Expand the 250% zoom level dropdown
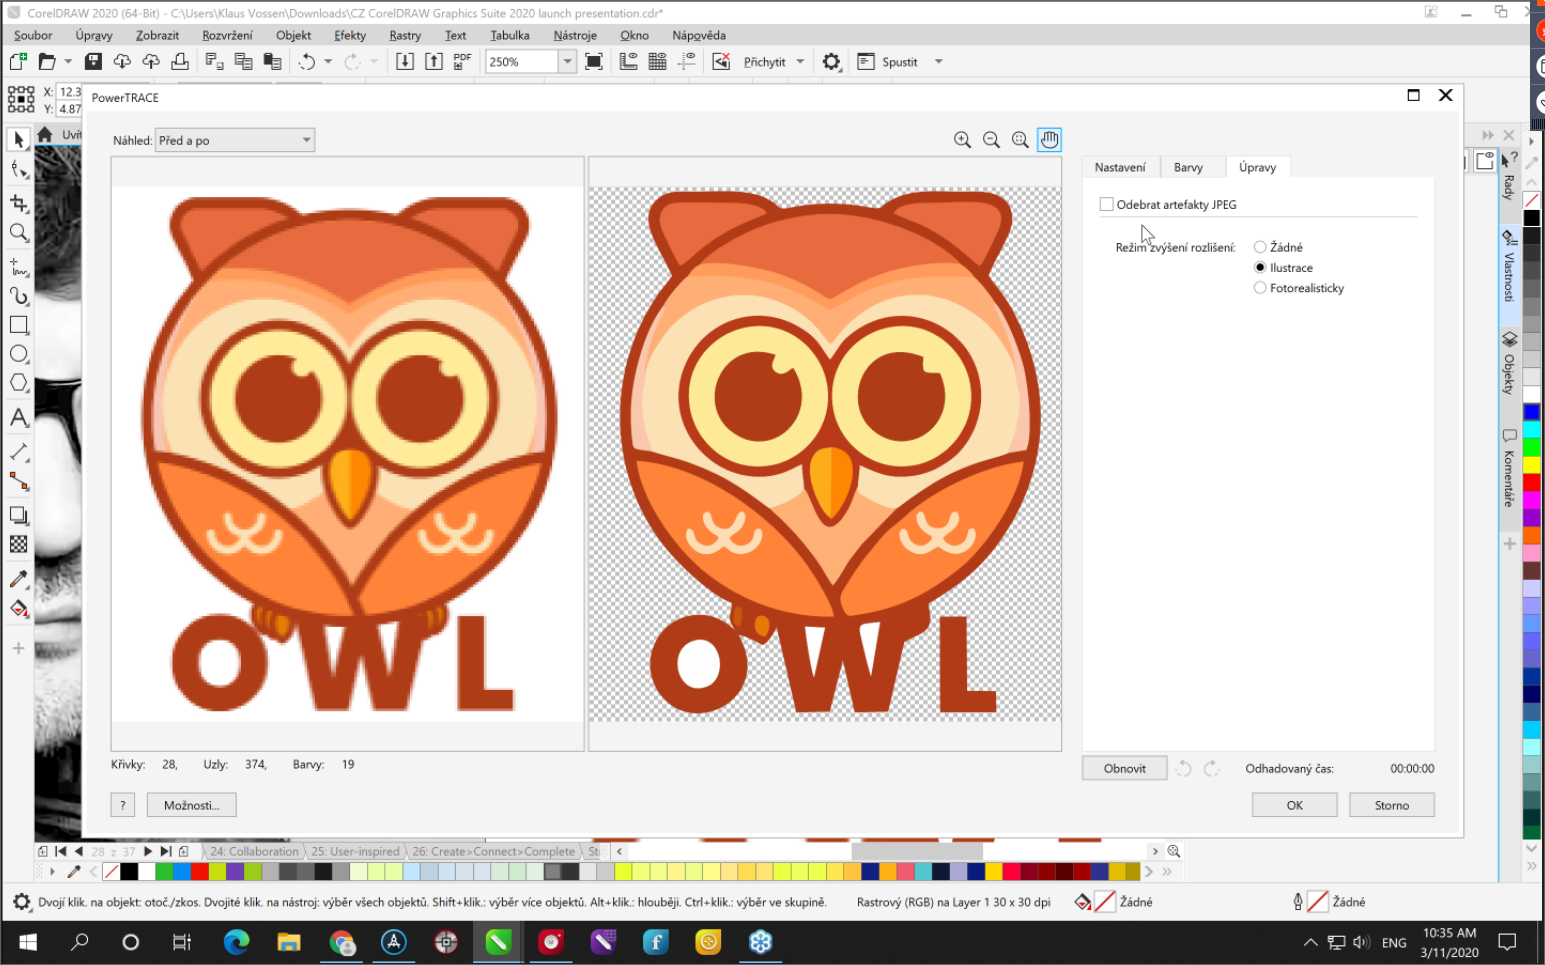This screenshot has height=965, width=1545. pyautogui.click(x=567, y=62)
